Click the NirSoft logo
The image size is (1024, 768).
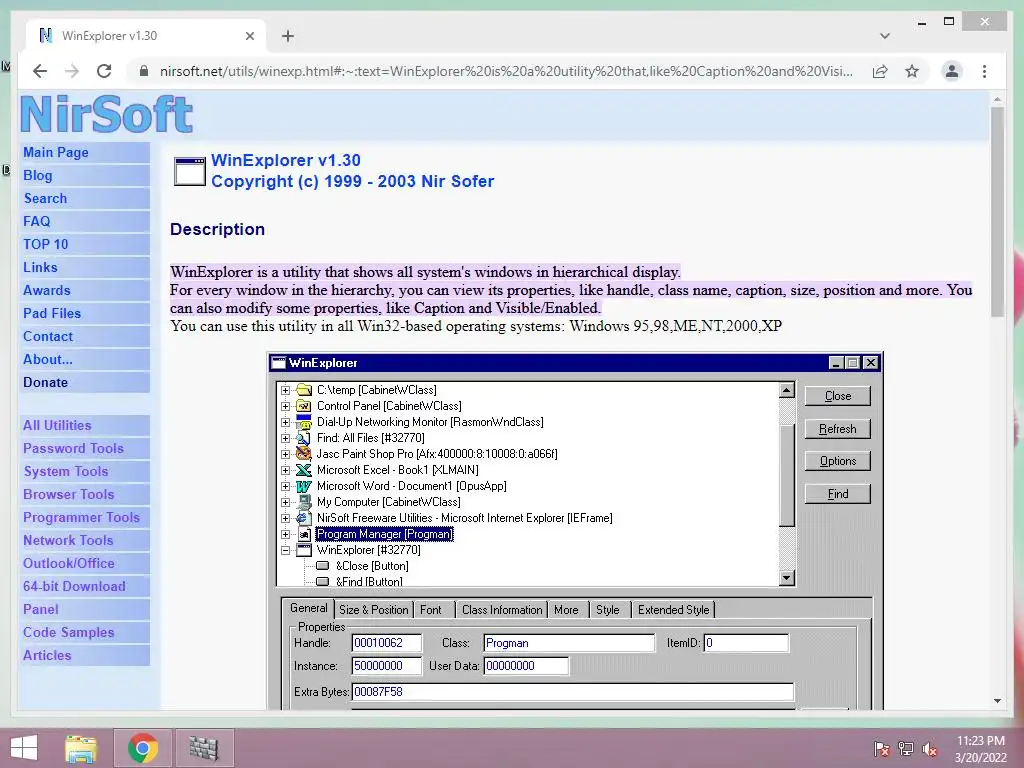coord(106,114)
